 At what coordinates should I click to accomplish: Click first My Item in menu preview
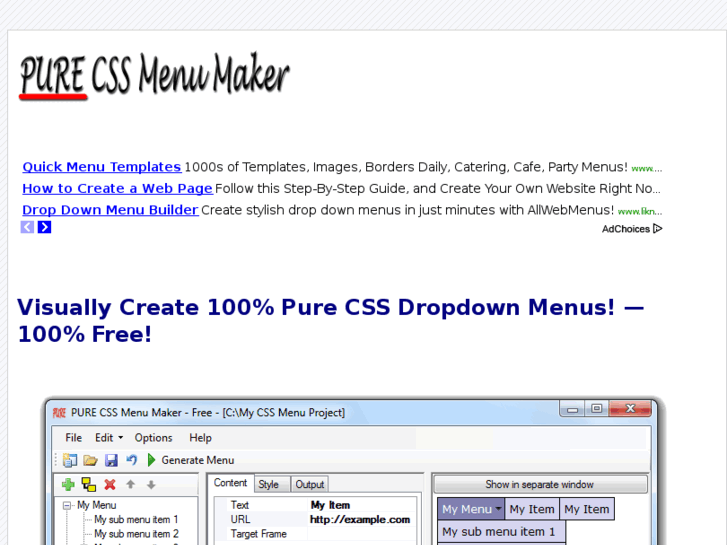click(532, 509)
